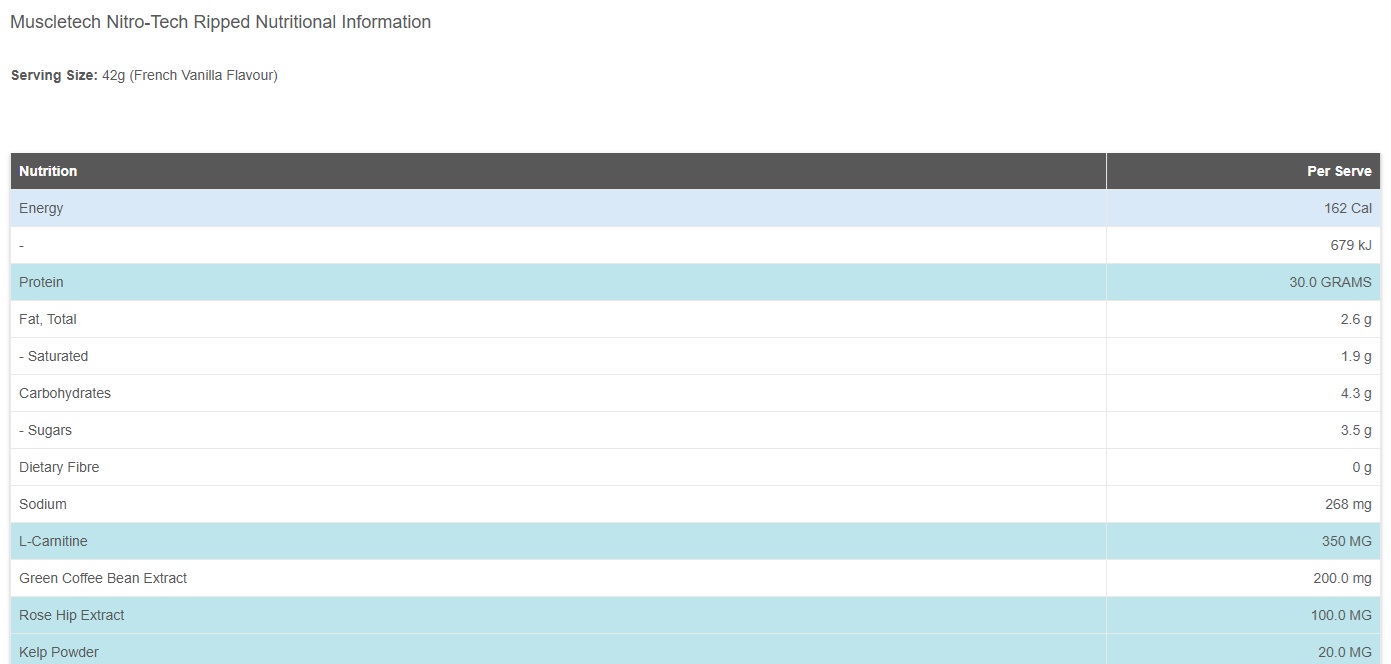This screenshot has height=664, width=1391.
Task: Select the 'Rose Hip Extract' row label
Action: click(72, 615)
